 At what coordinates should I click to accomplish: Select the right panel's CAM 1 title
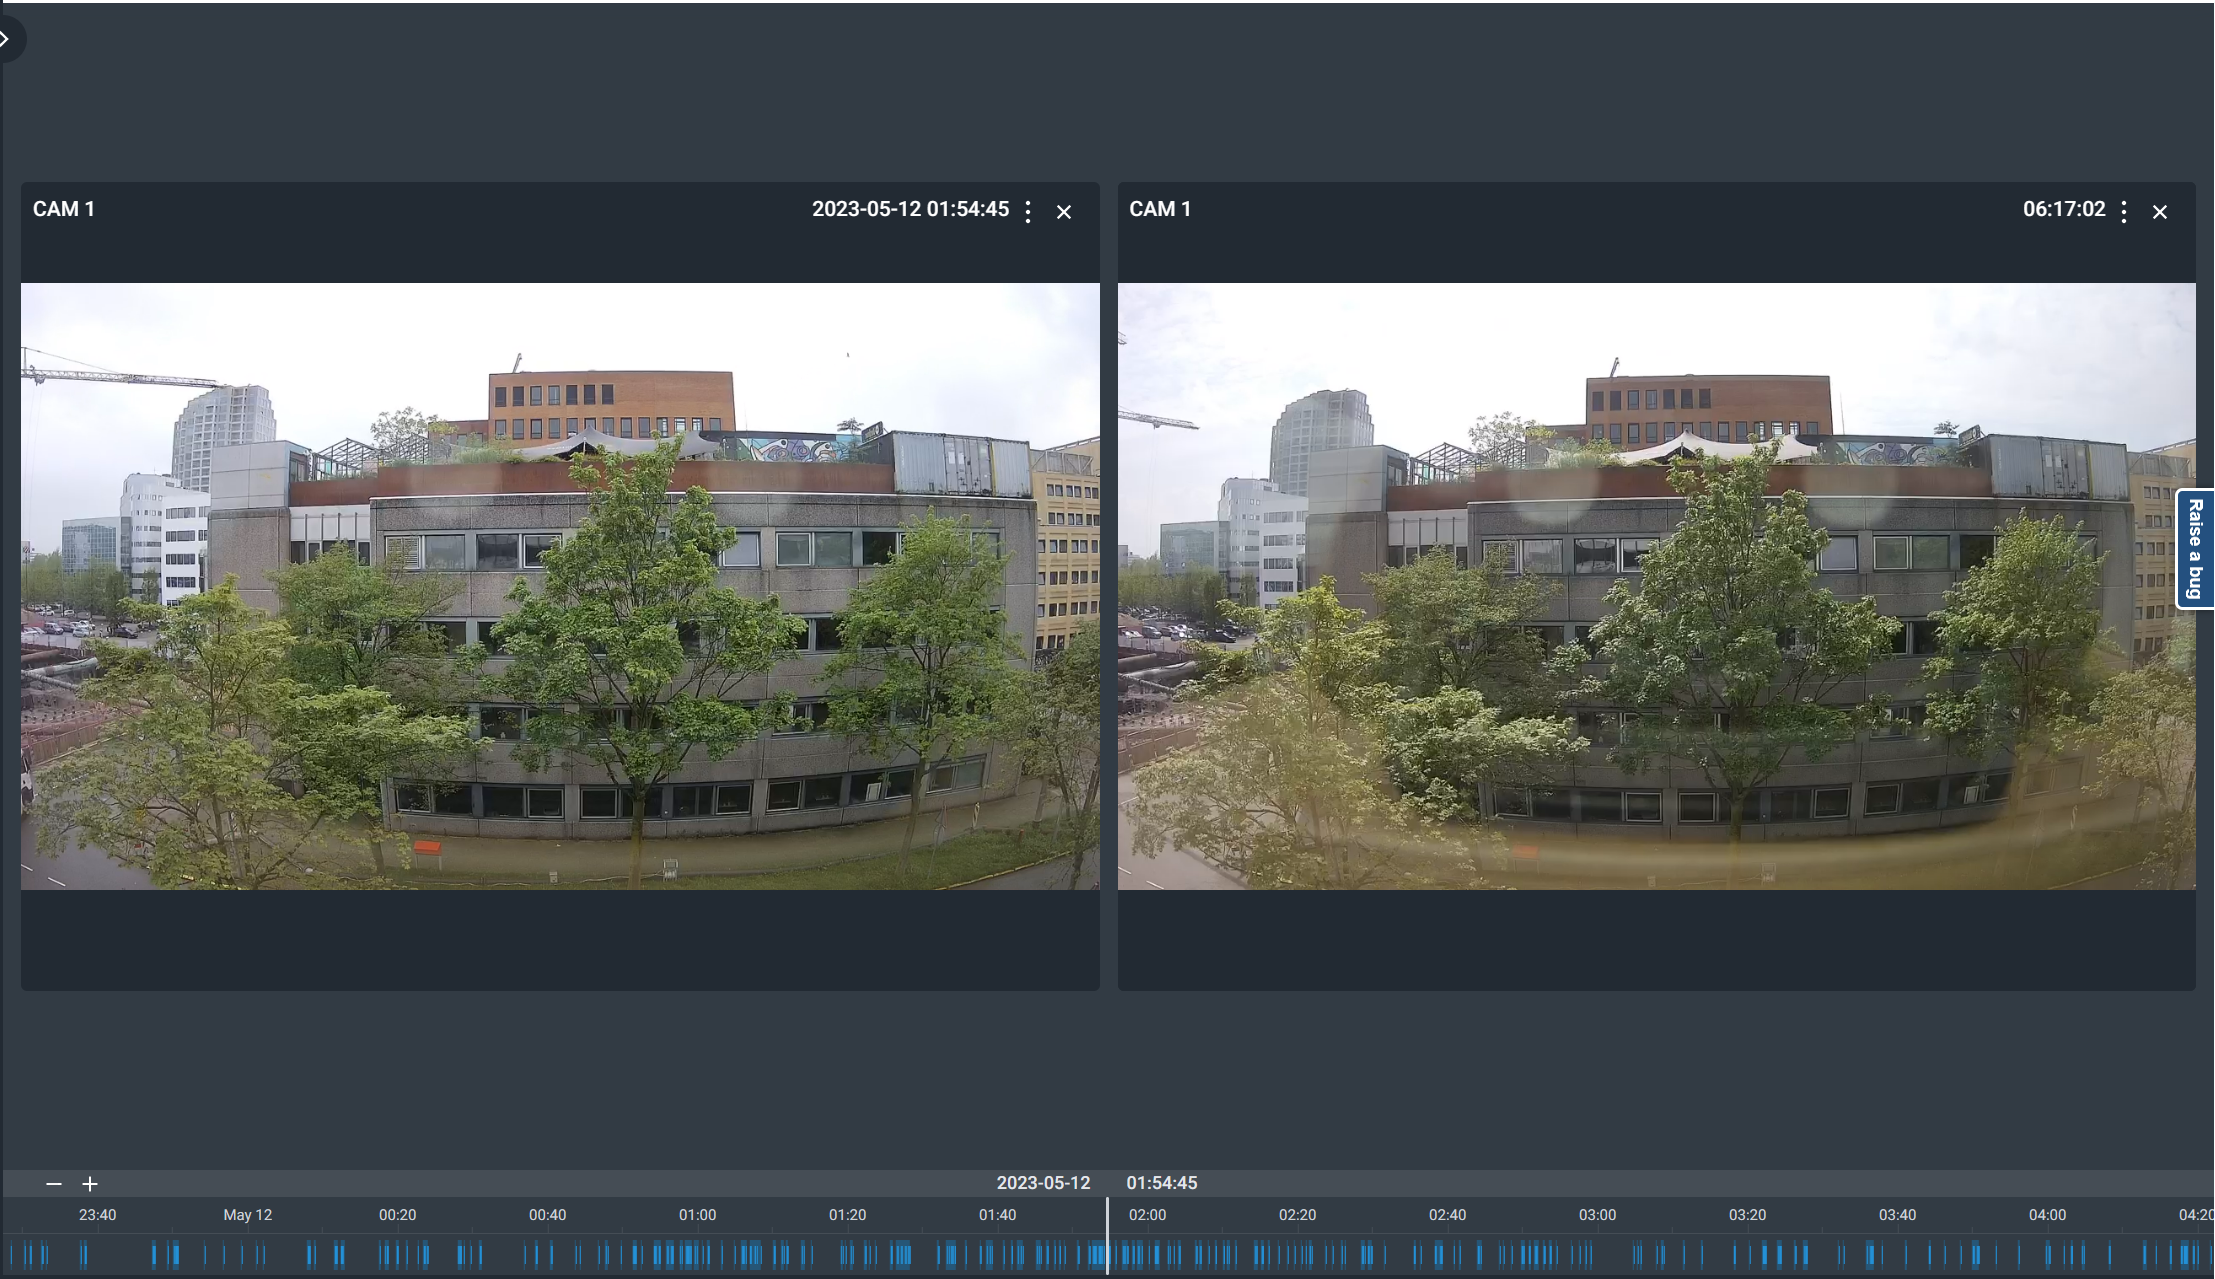pyautogui.click(x=1160, y=209)
